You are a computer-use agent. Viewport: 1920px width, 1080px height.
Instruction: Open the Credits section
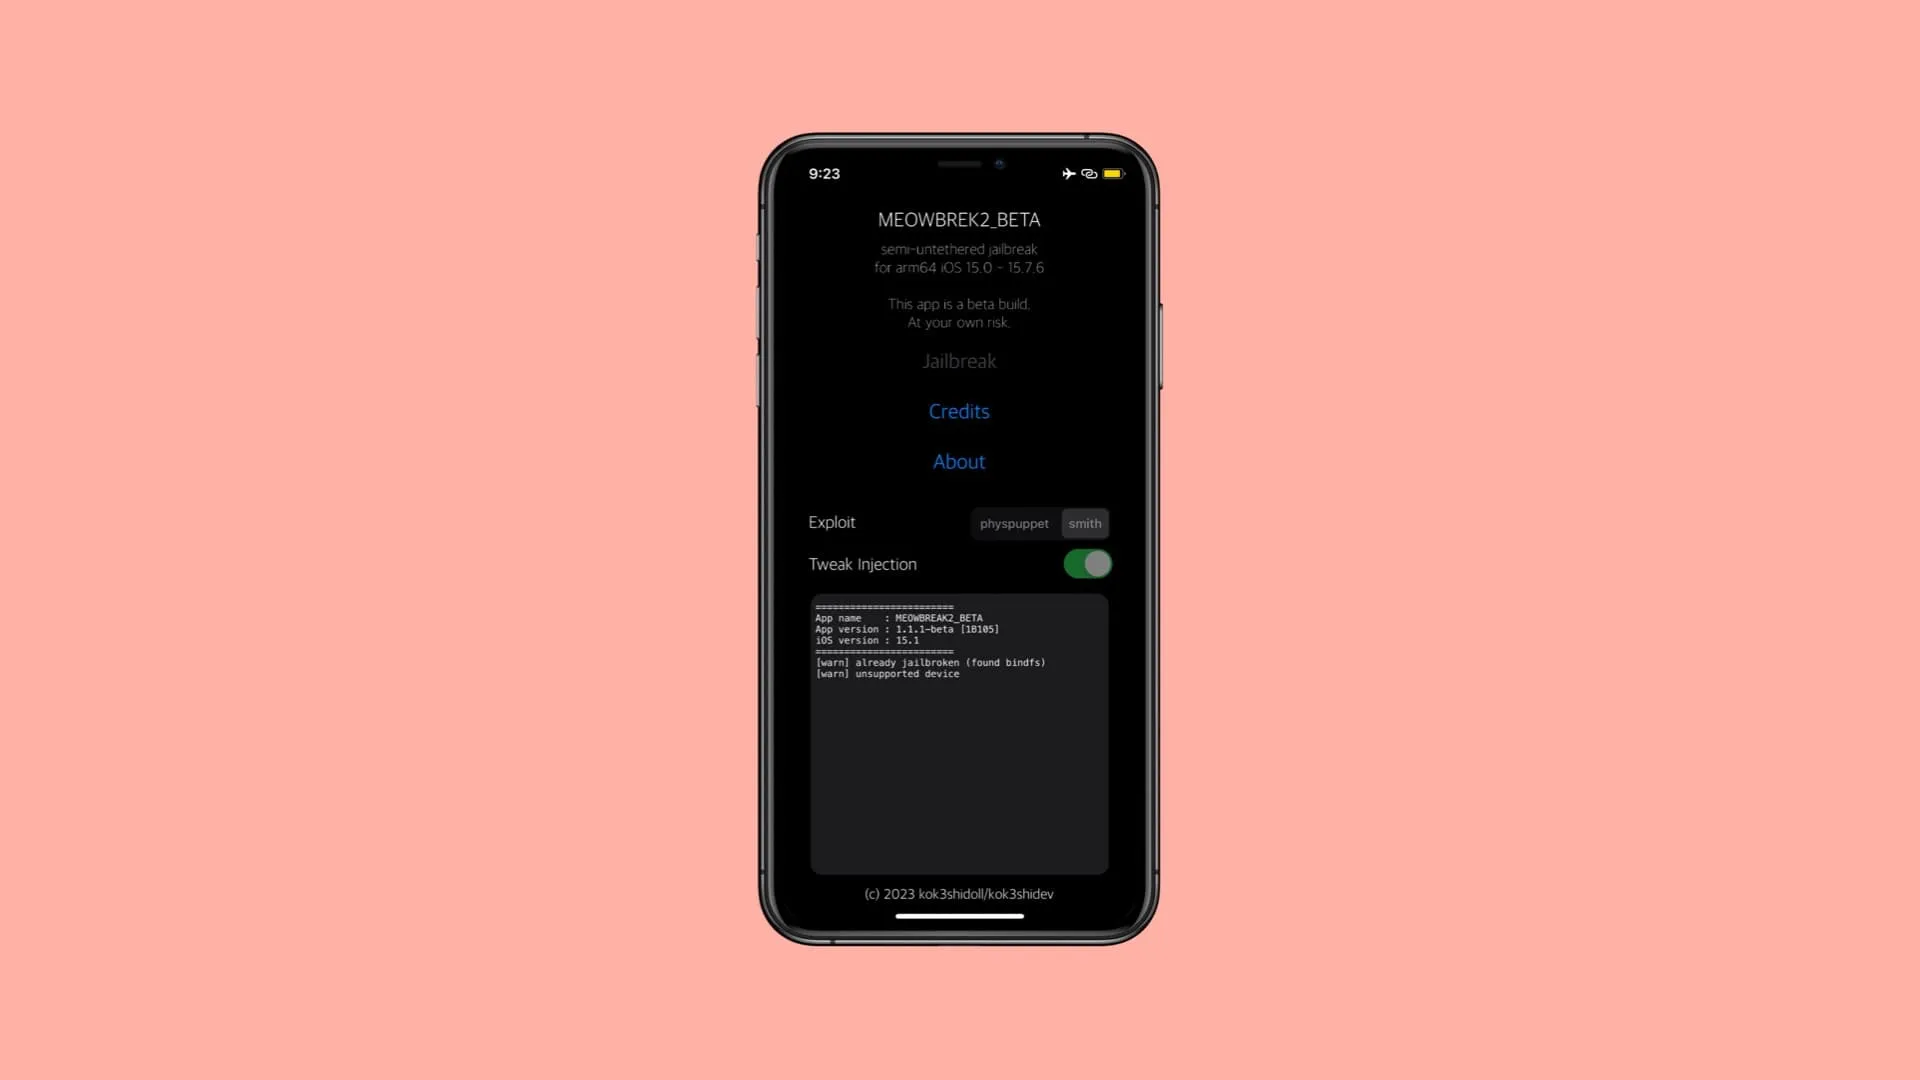[x=959, y=410]
